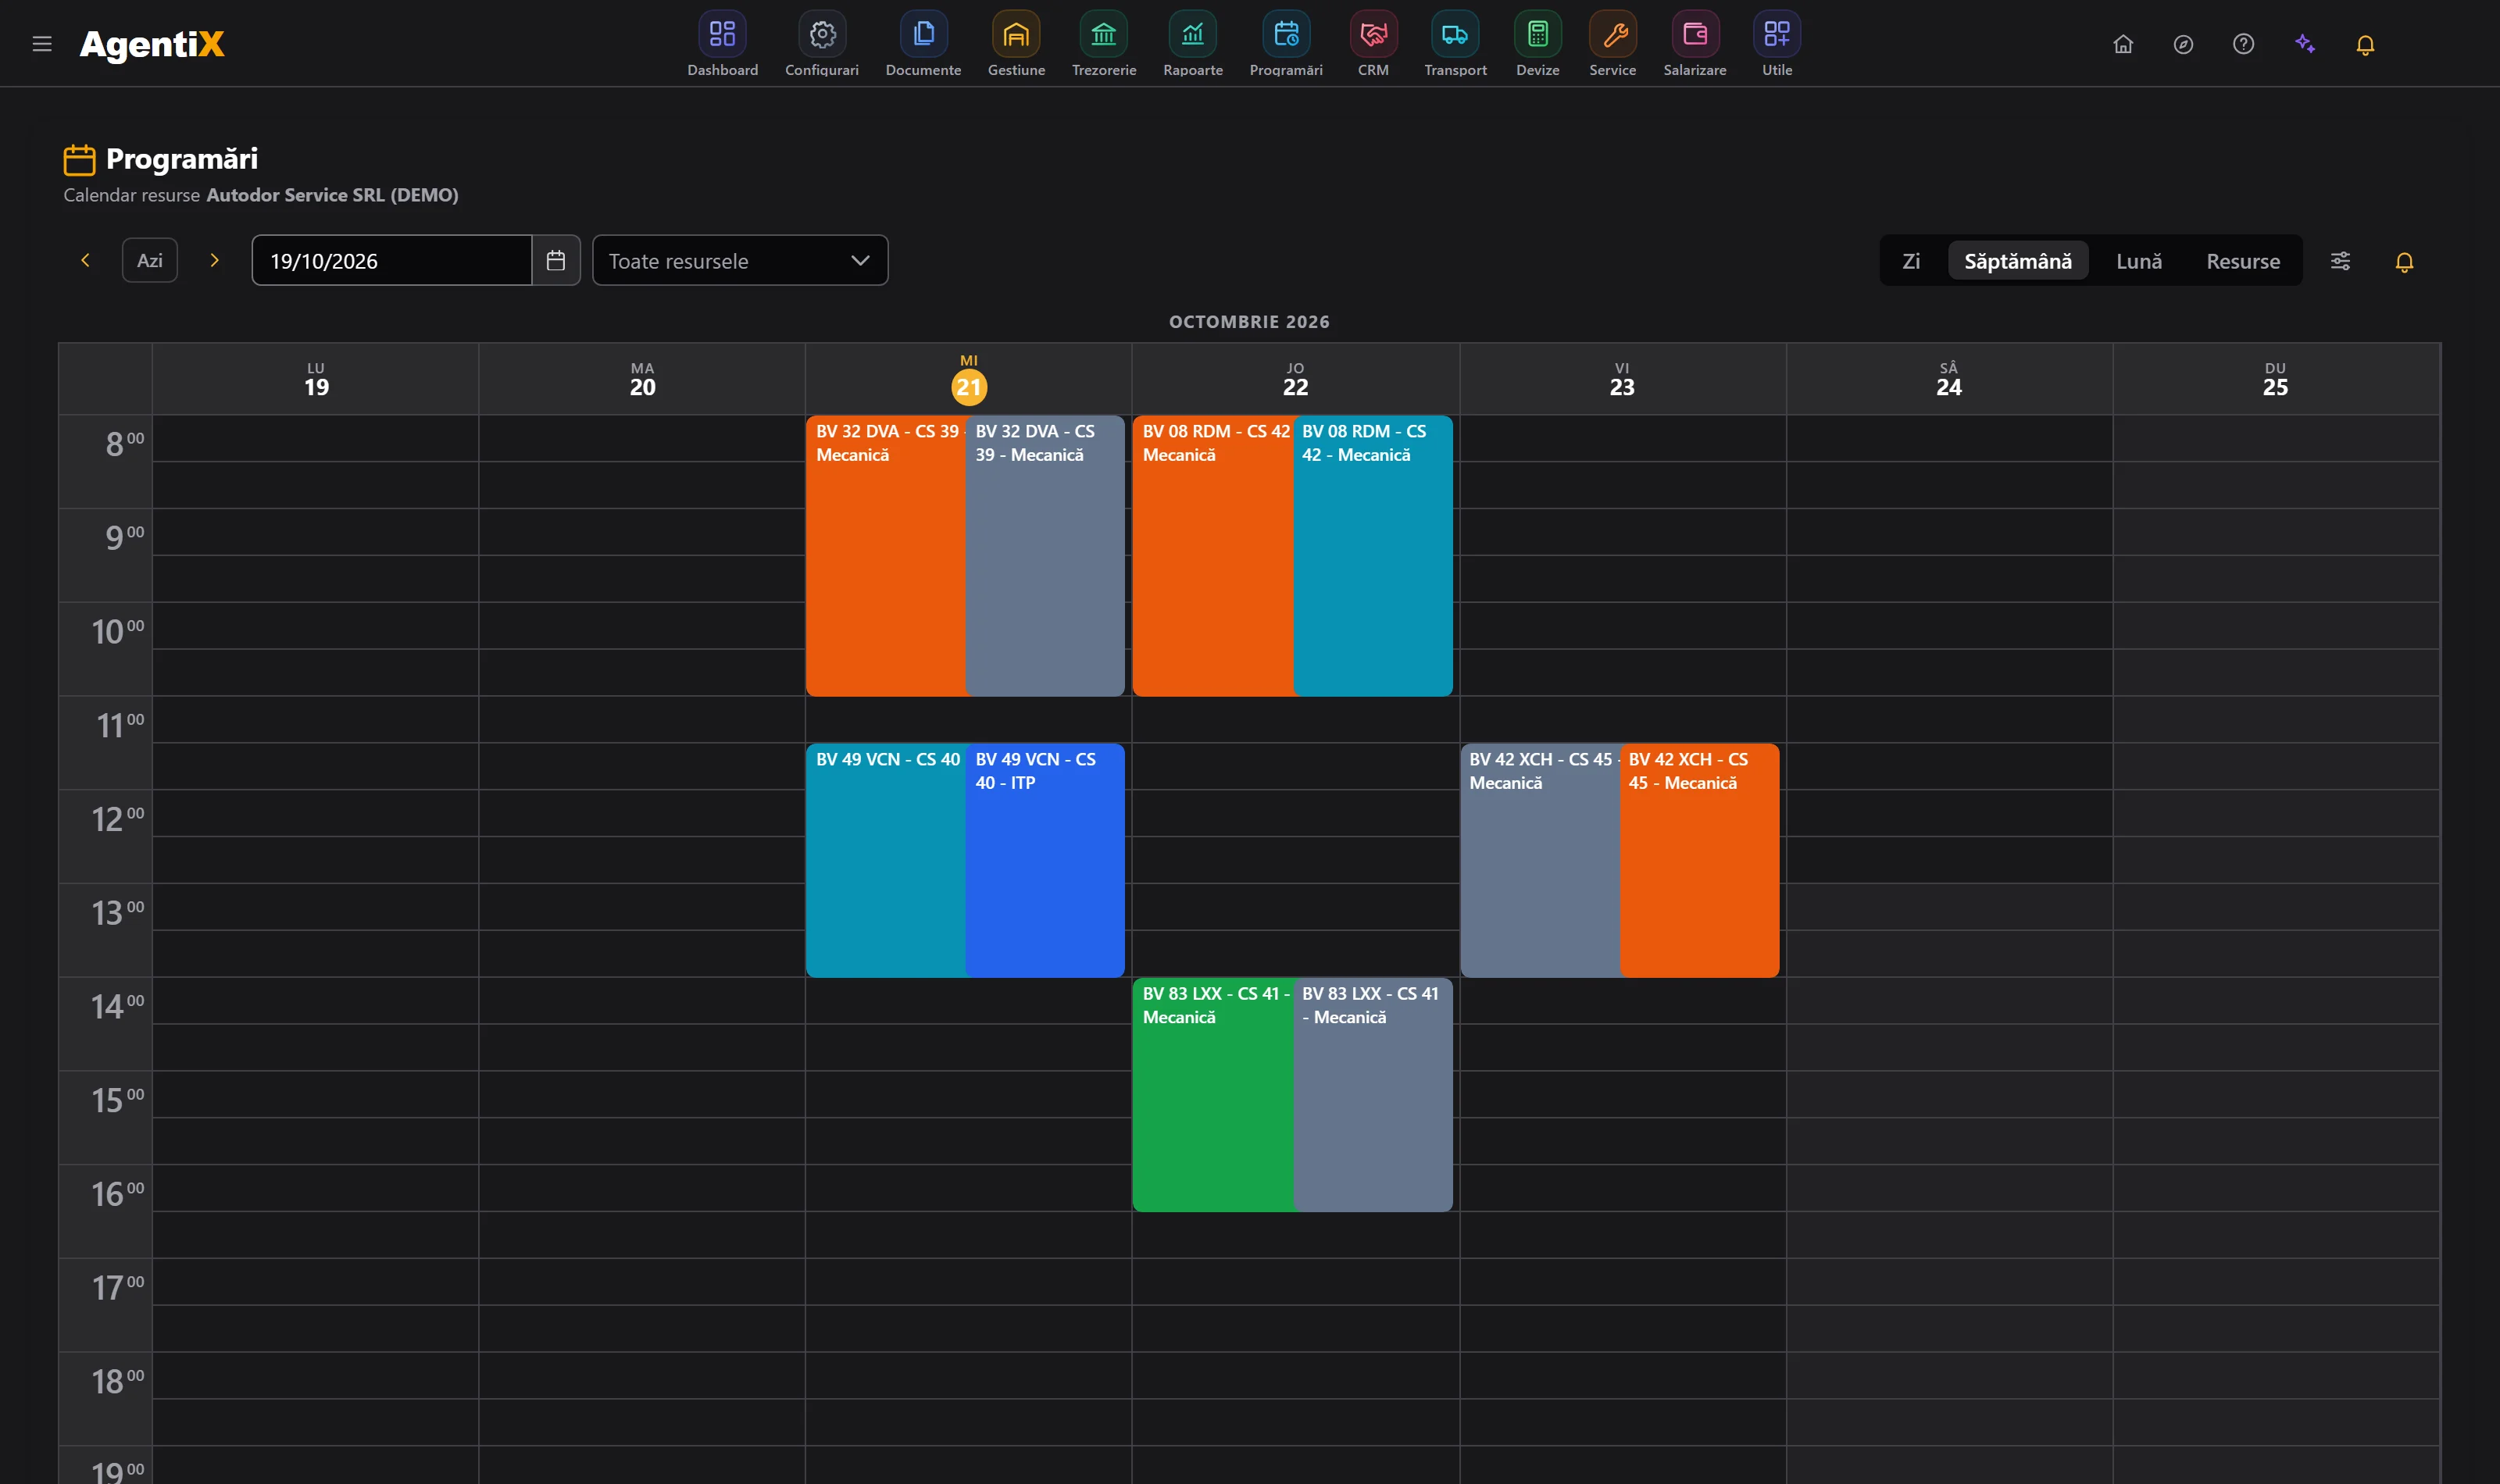The height and width of the screenshot is (1484, 2500).
Task: Open help question mark icon
Action: click(x=2243, y=44)
